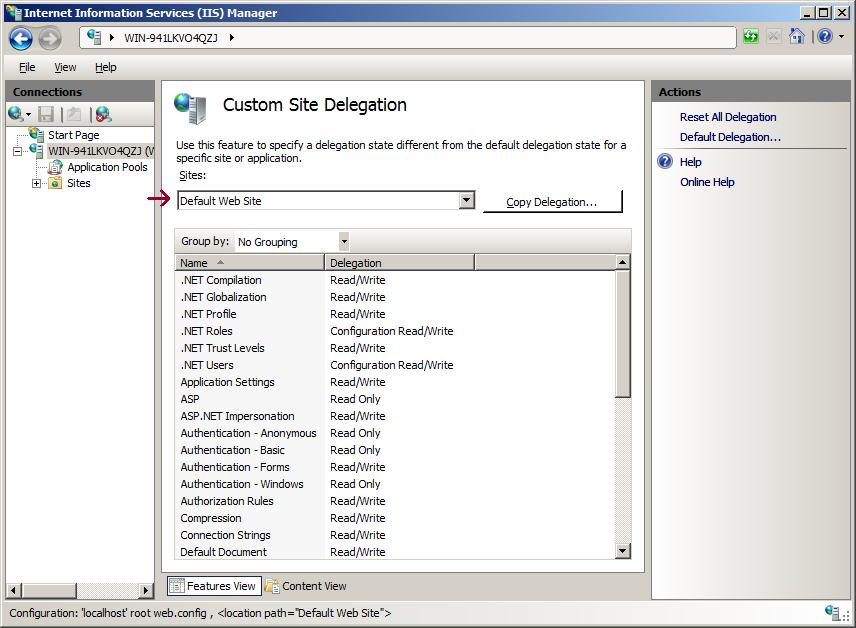Select the ASP feature row
The width and height of the screenshot is (856, 628).
395,399
